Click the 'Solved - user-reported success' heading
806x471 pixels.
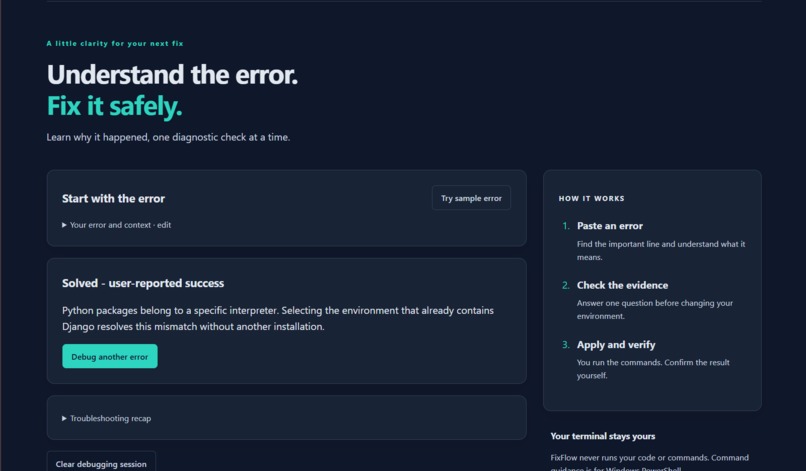coord(143,283)
